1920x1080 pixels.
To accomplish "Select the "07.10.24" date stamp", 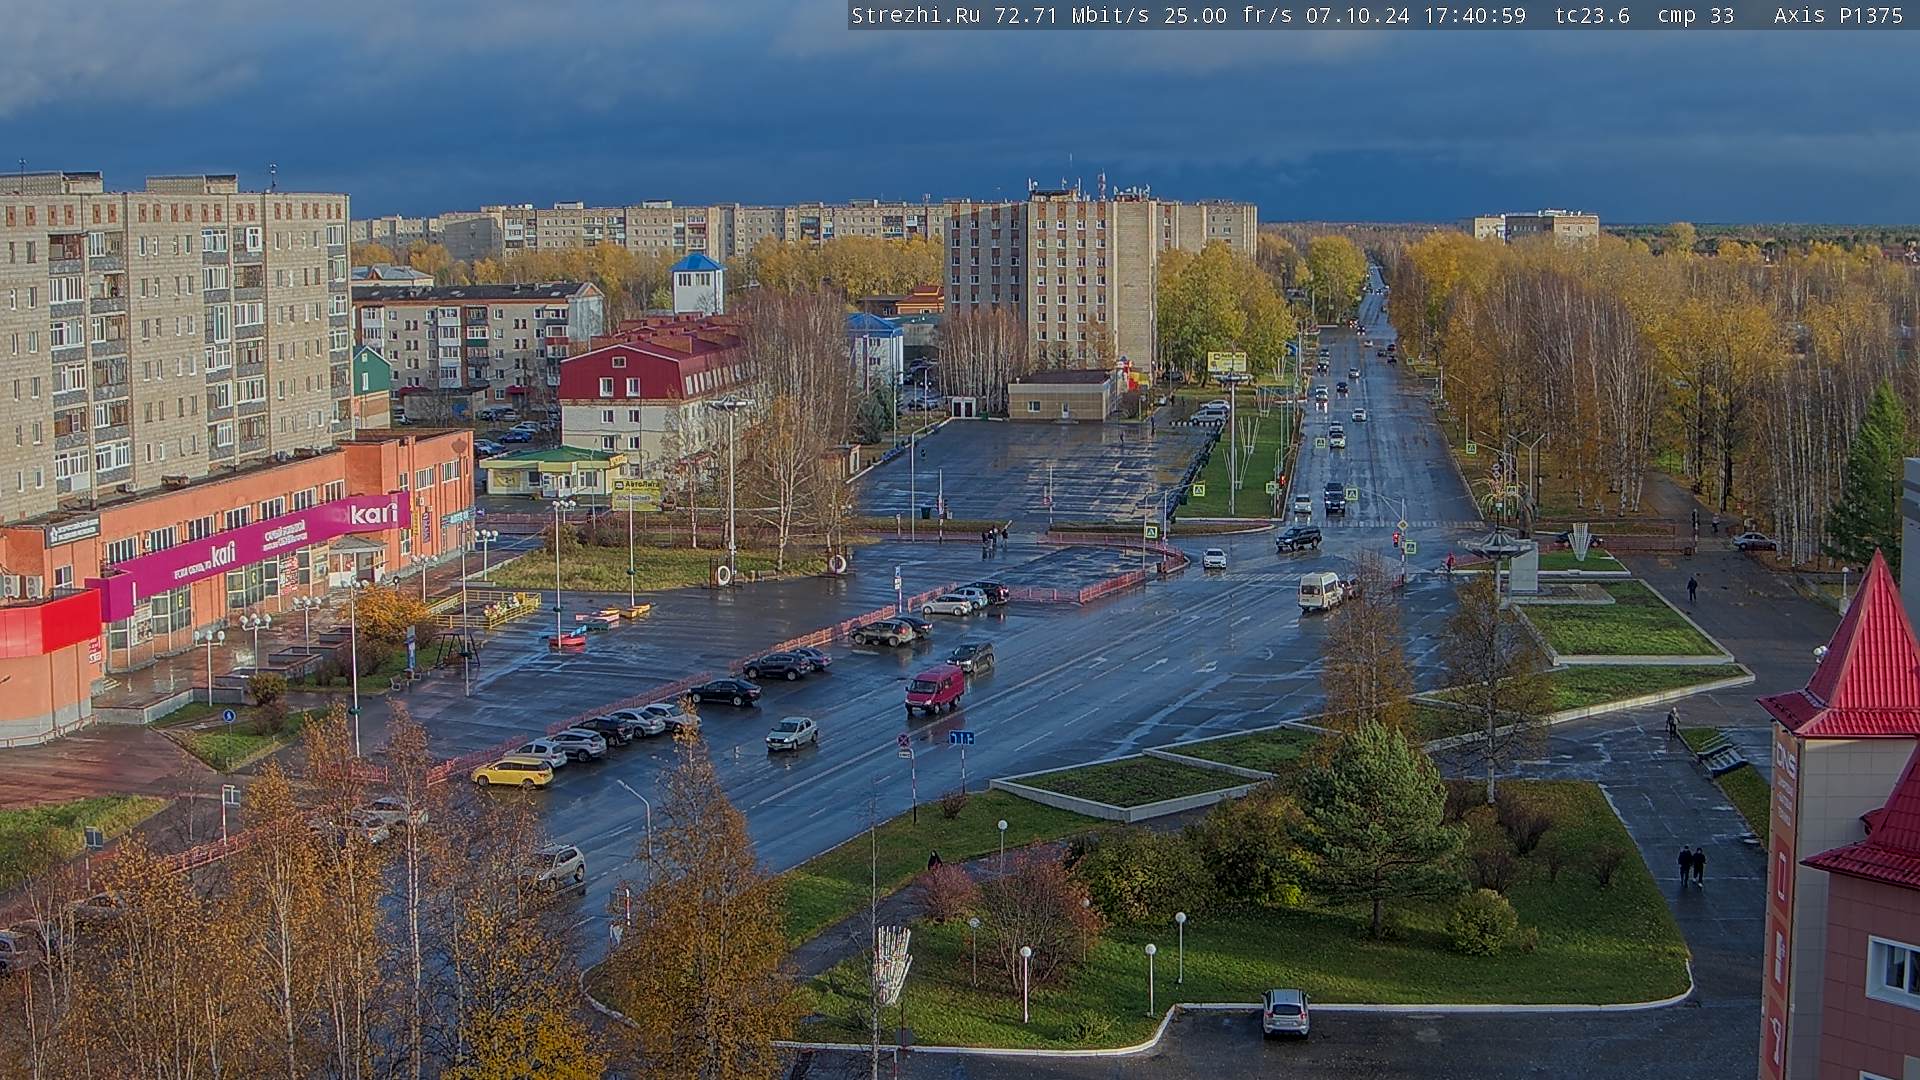I will click(1357, 15).
